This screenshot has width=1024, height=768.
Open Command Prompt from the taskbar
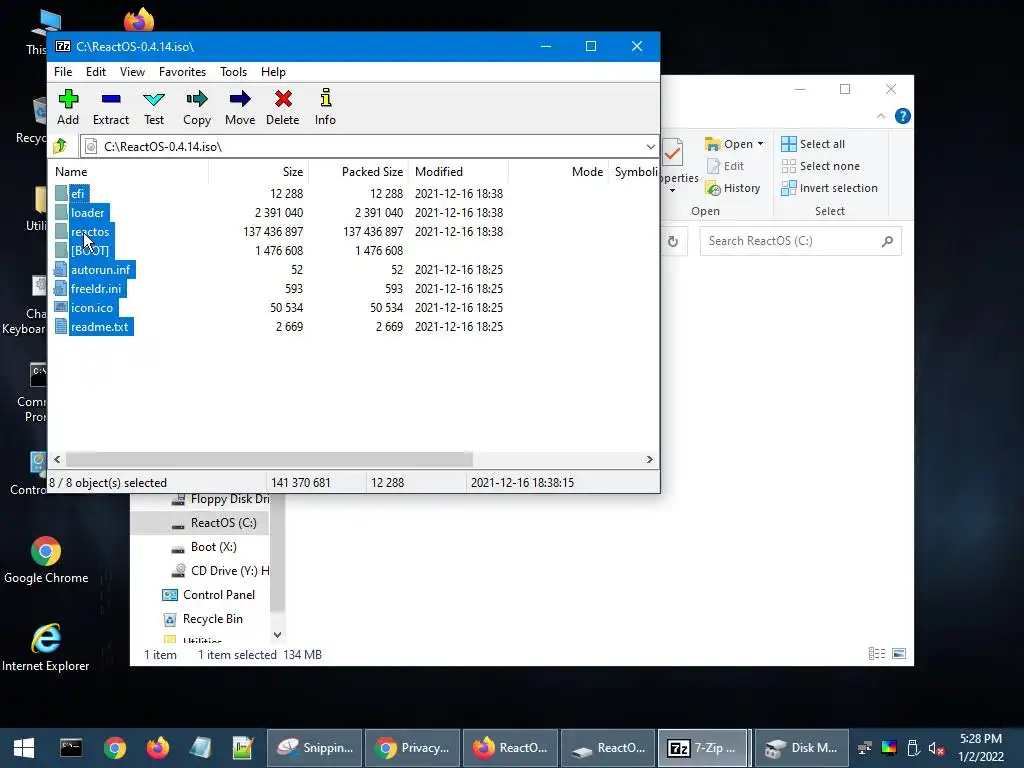coord(71,748)
